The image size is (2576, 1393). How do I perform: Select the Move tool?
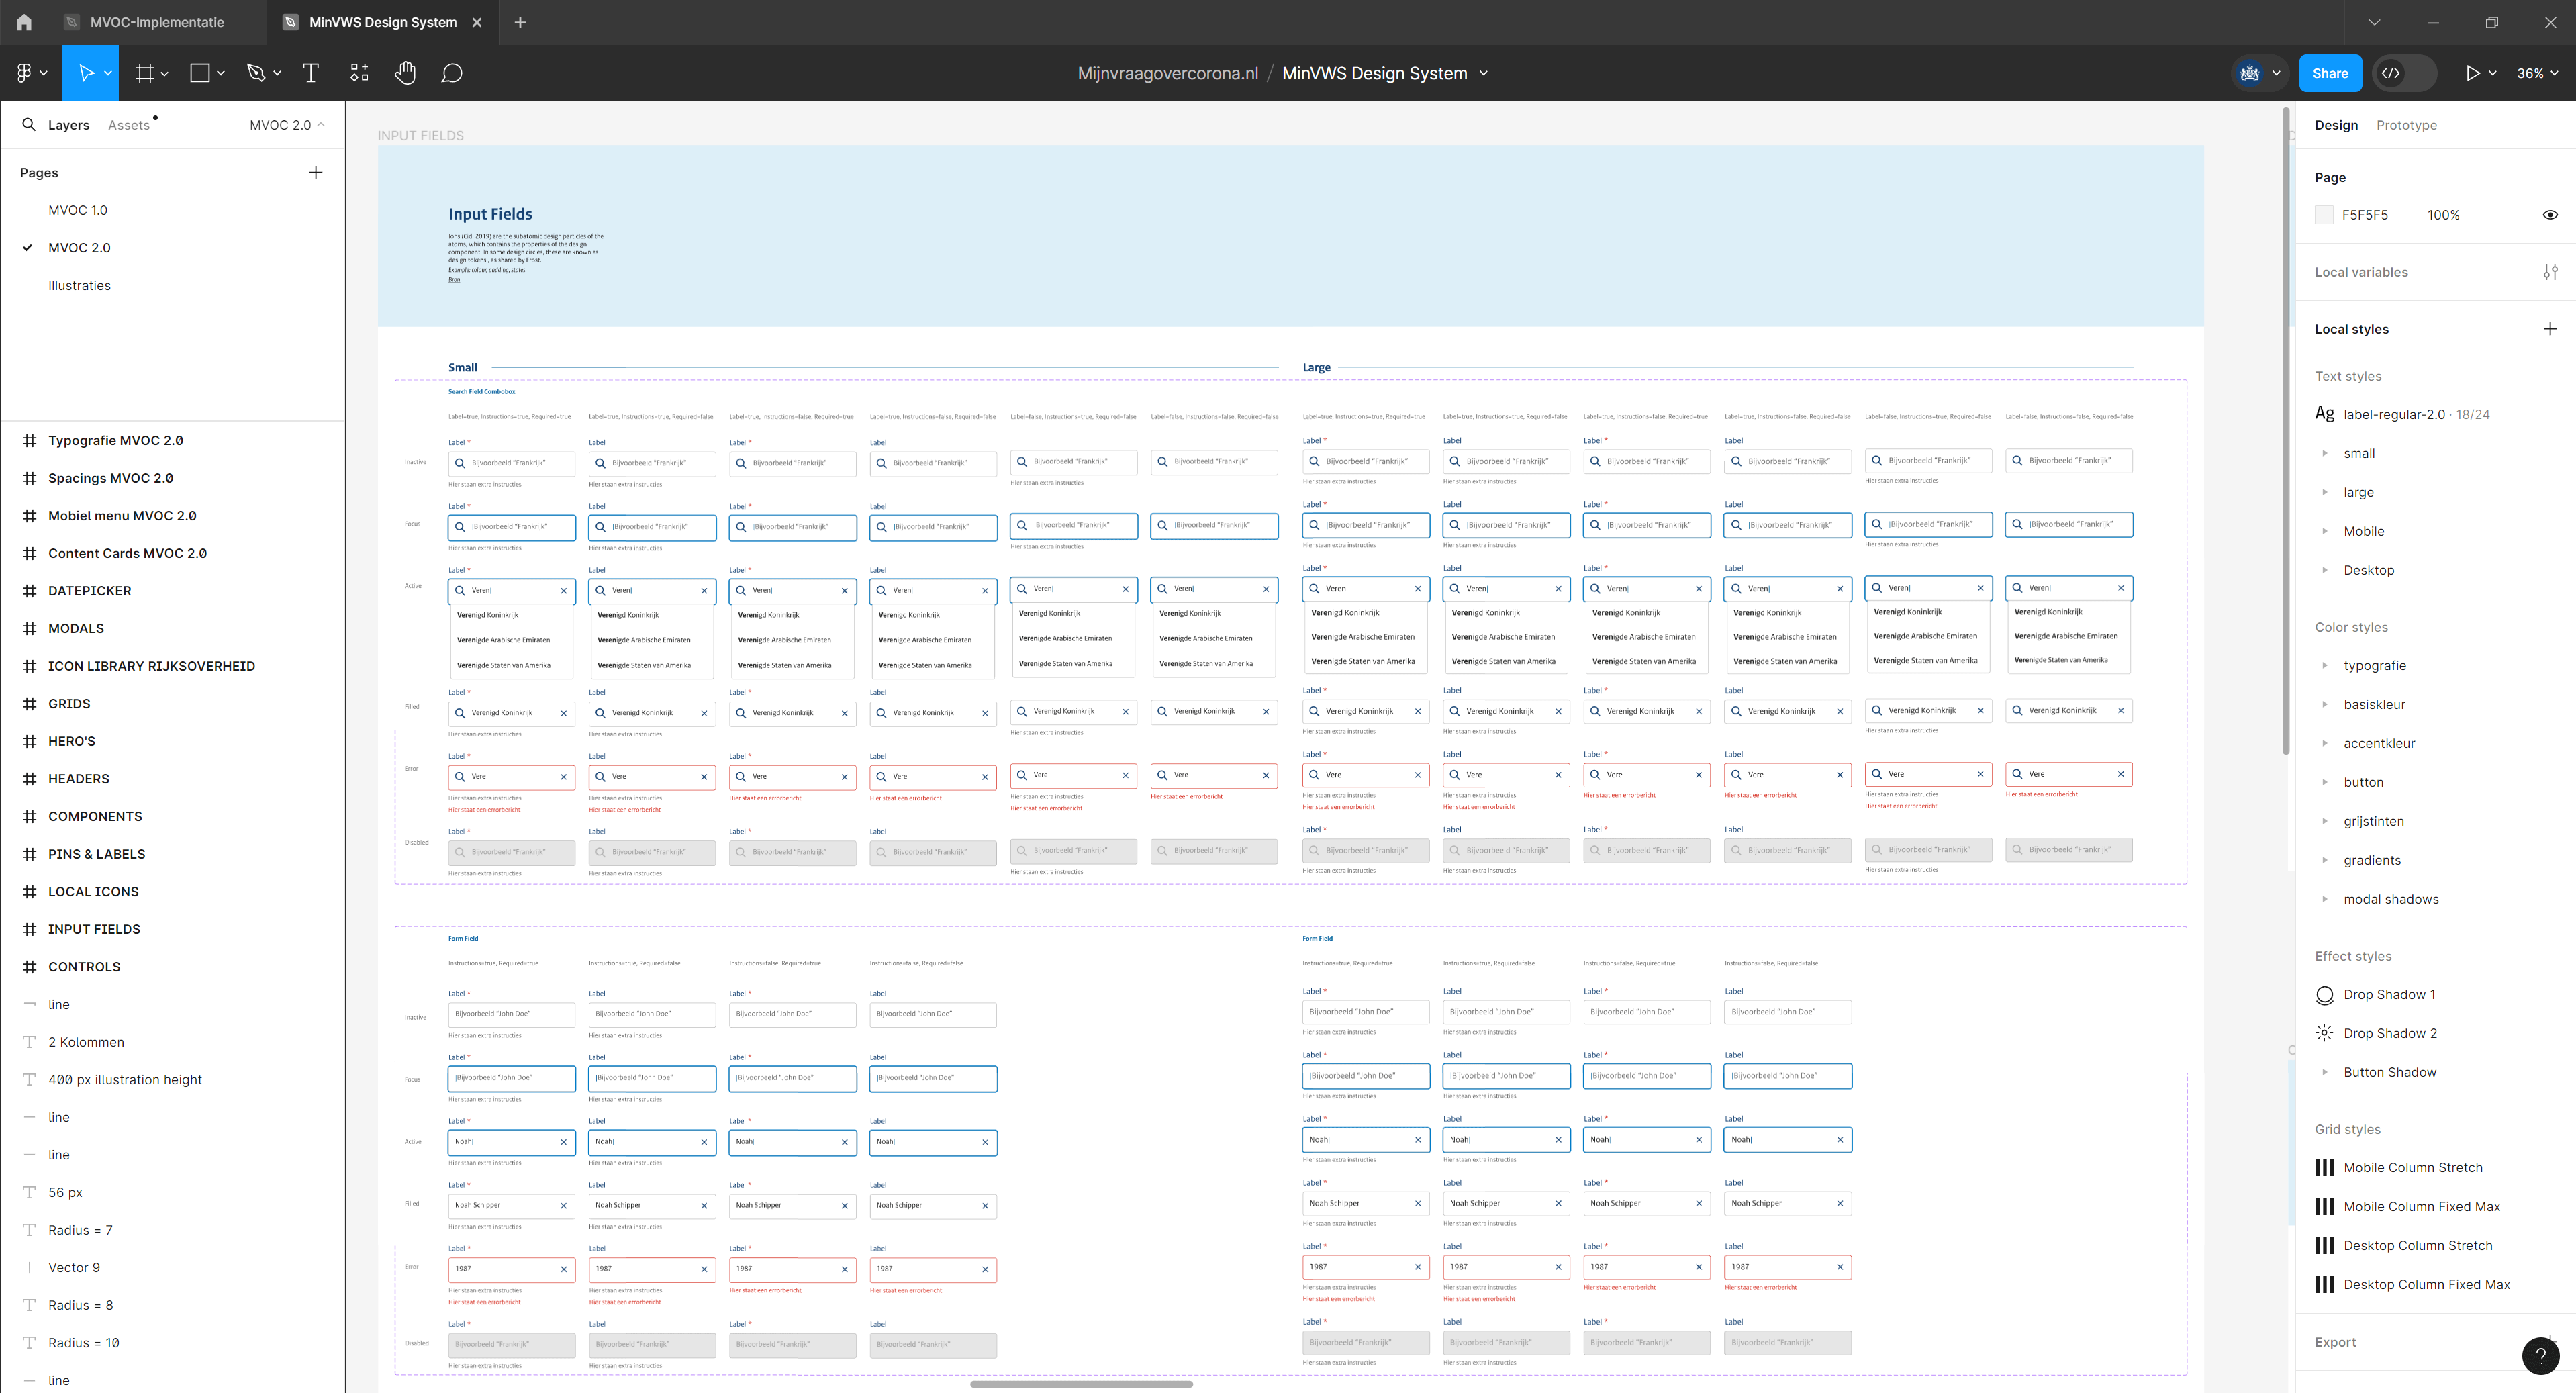pyautogui.click(x=86, y=73)
